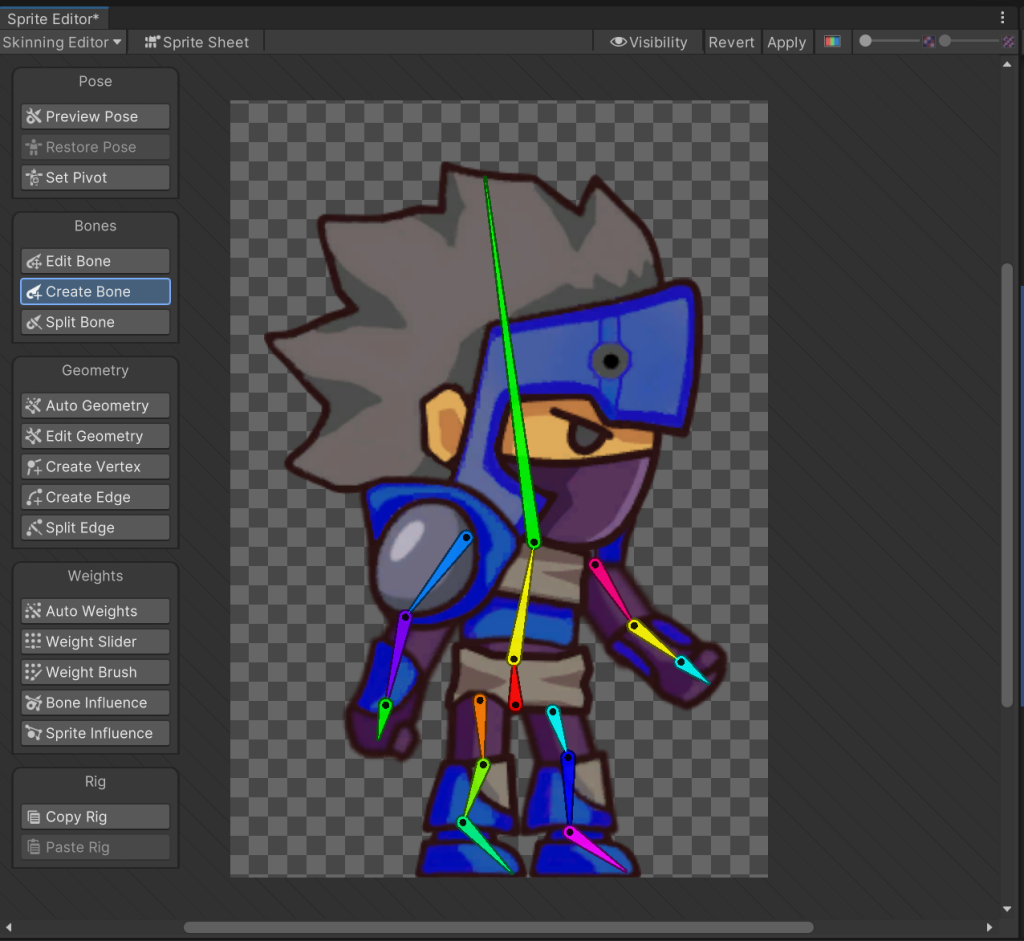The width and height of the screenshot is (1024, 941).
Task: Toggle the color/alpha view button
Action: (x=831, y=42)
